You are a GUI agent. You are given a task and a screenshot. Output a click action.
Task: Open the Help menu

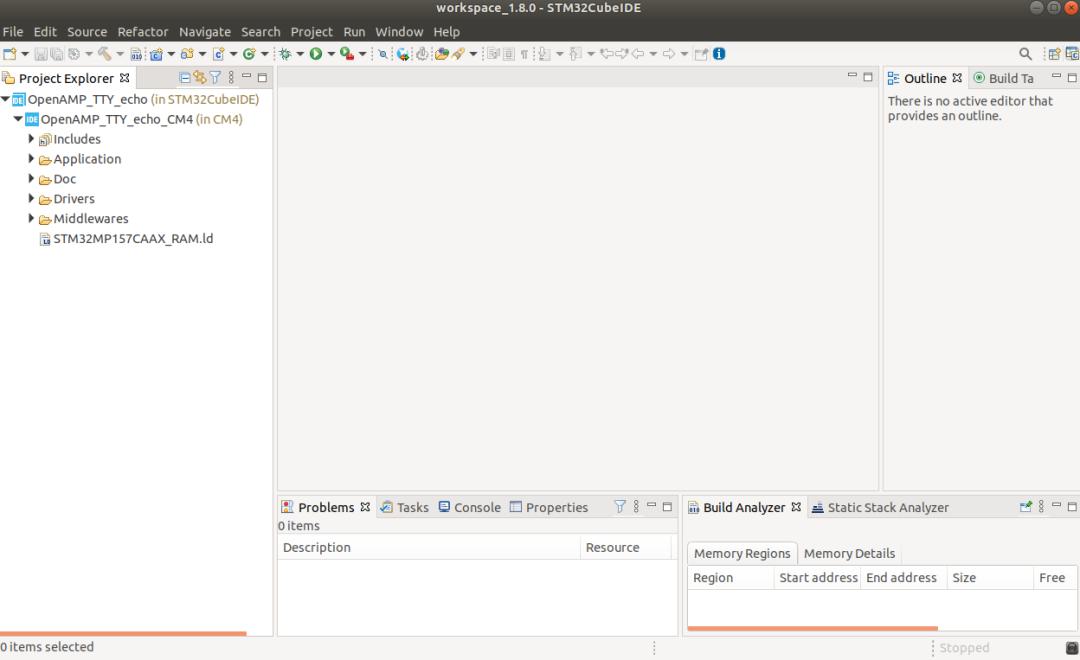click(x=446, y=32)
